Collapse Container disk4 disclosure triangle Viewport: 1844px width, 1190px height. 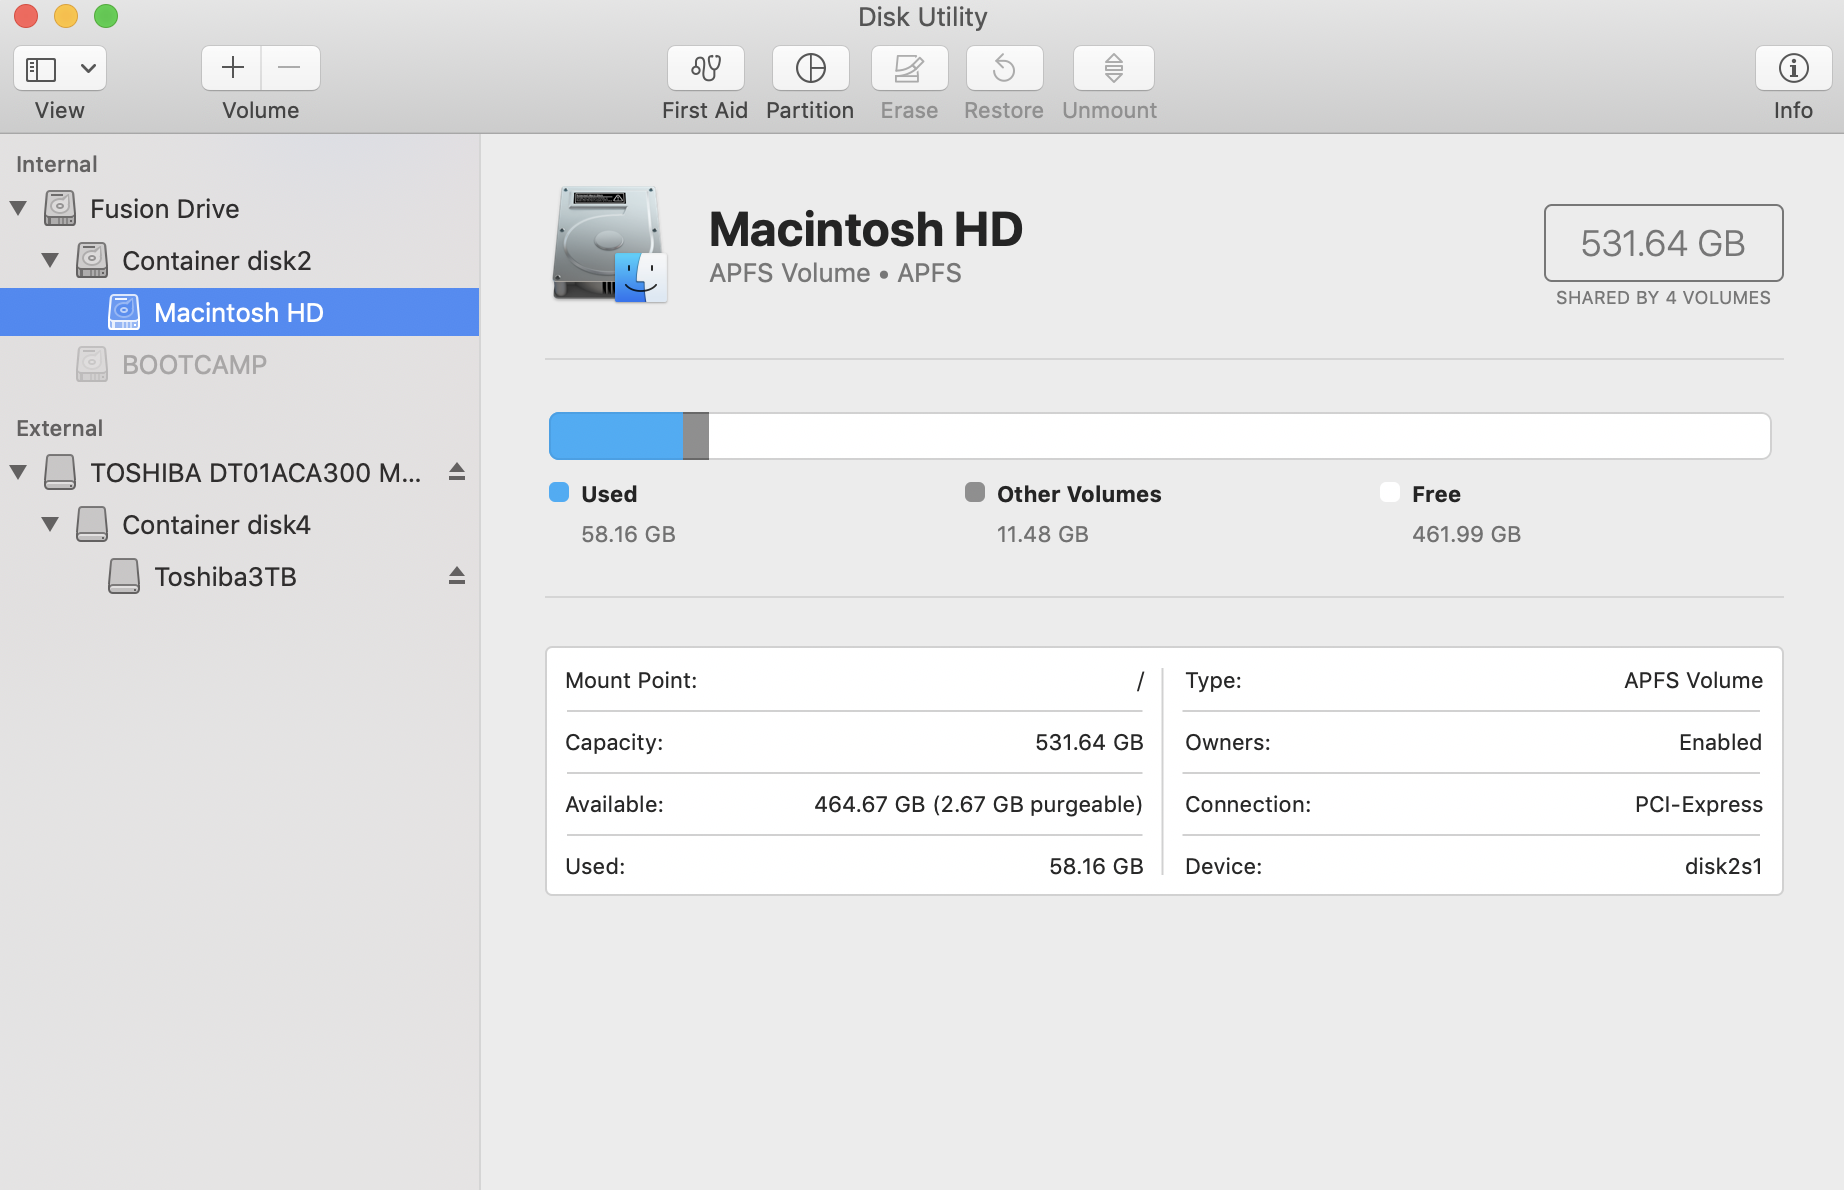pos(50,524)
